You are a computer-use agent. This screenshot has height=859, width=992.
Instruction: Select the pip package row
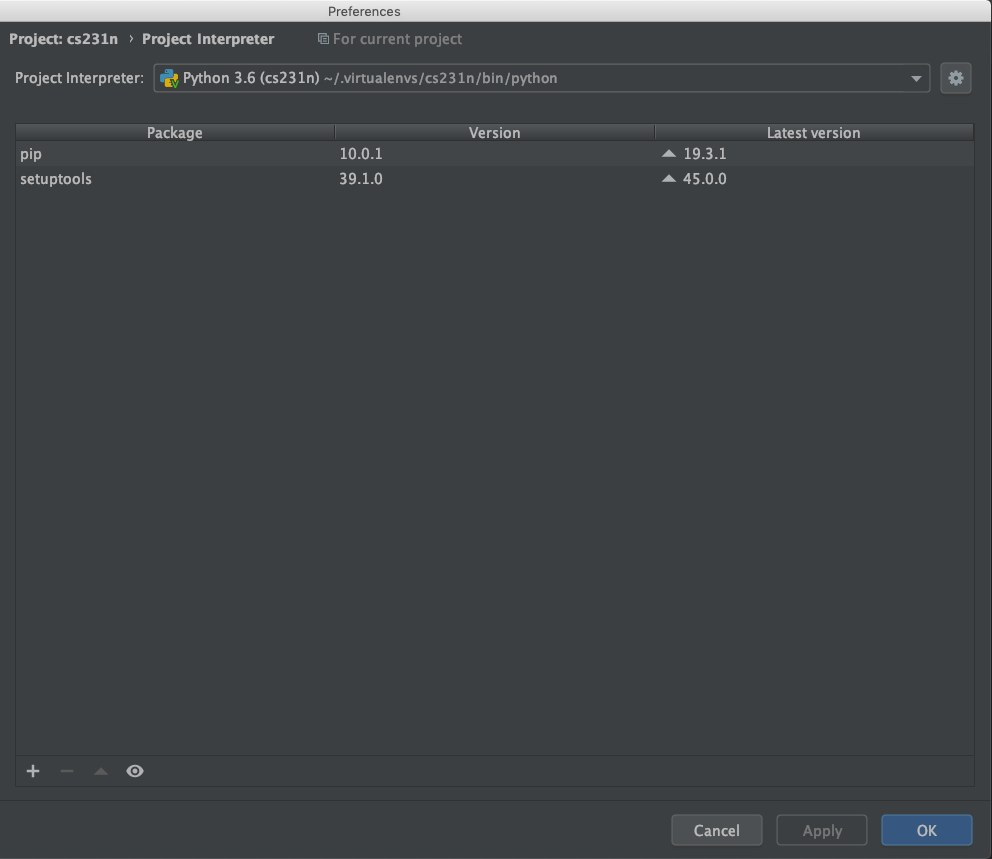(x=495, y=154)
